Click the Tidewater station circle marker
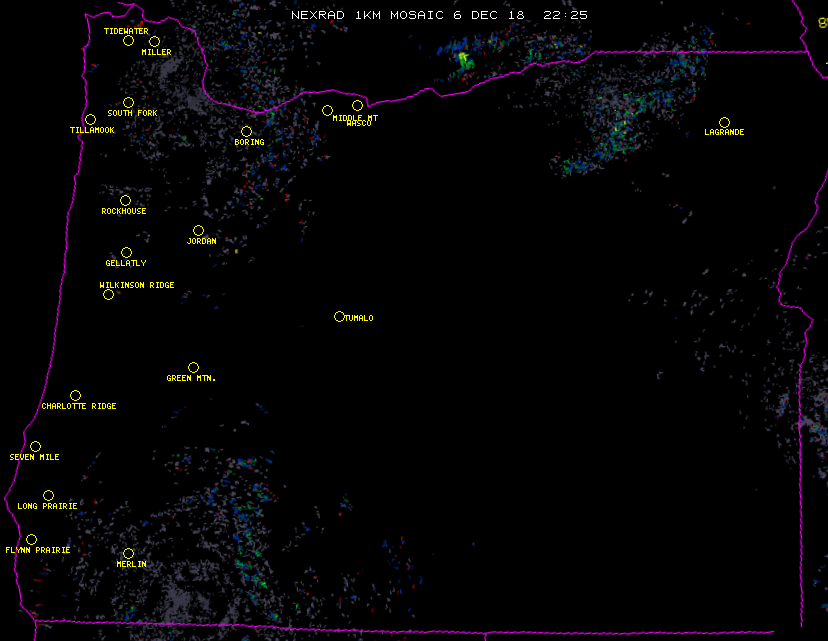Image resolution: width=828 pixels, height=641 pixels. (x=128, y=40)
